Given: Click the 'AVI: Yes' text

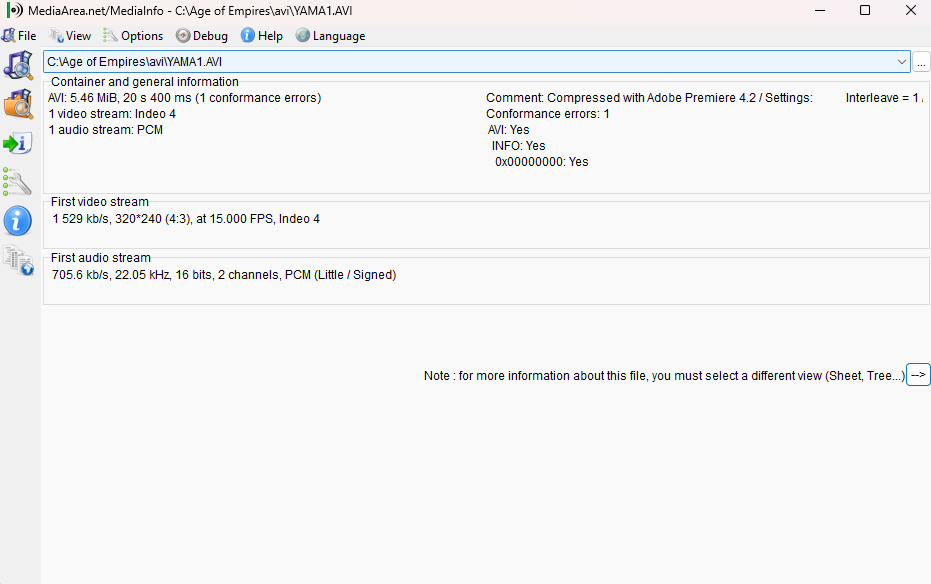Looking at the screenshot, I should [x=509, y=130].
